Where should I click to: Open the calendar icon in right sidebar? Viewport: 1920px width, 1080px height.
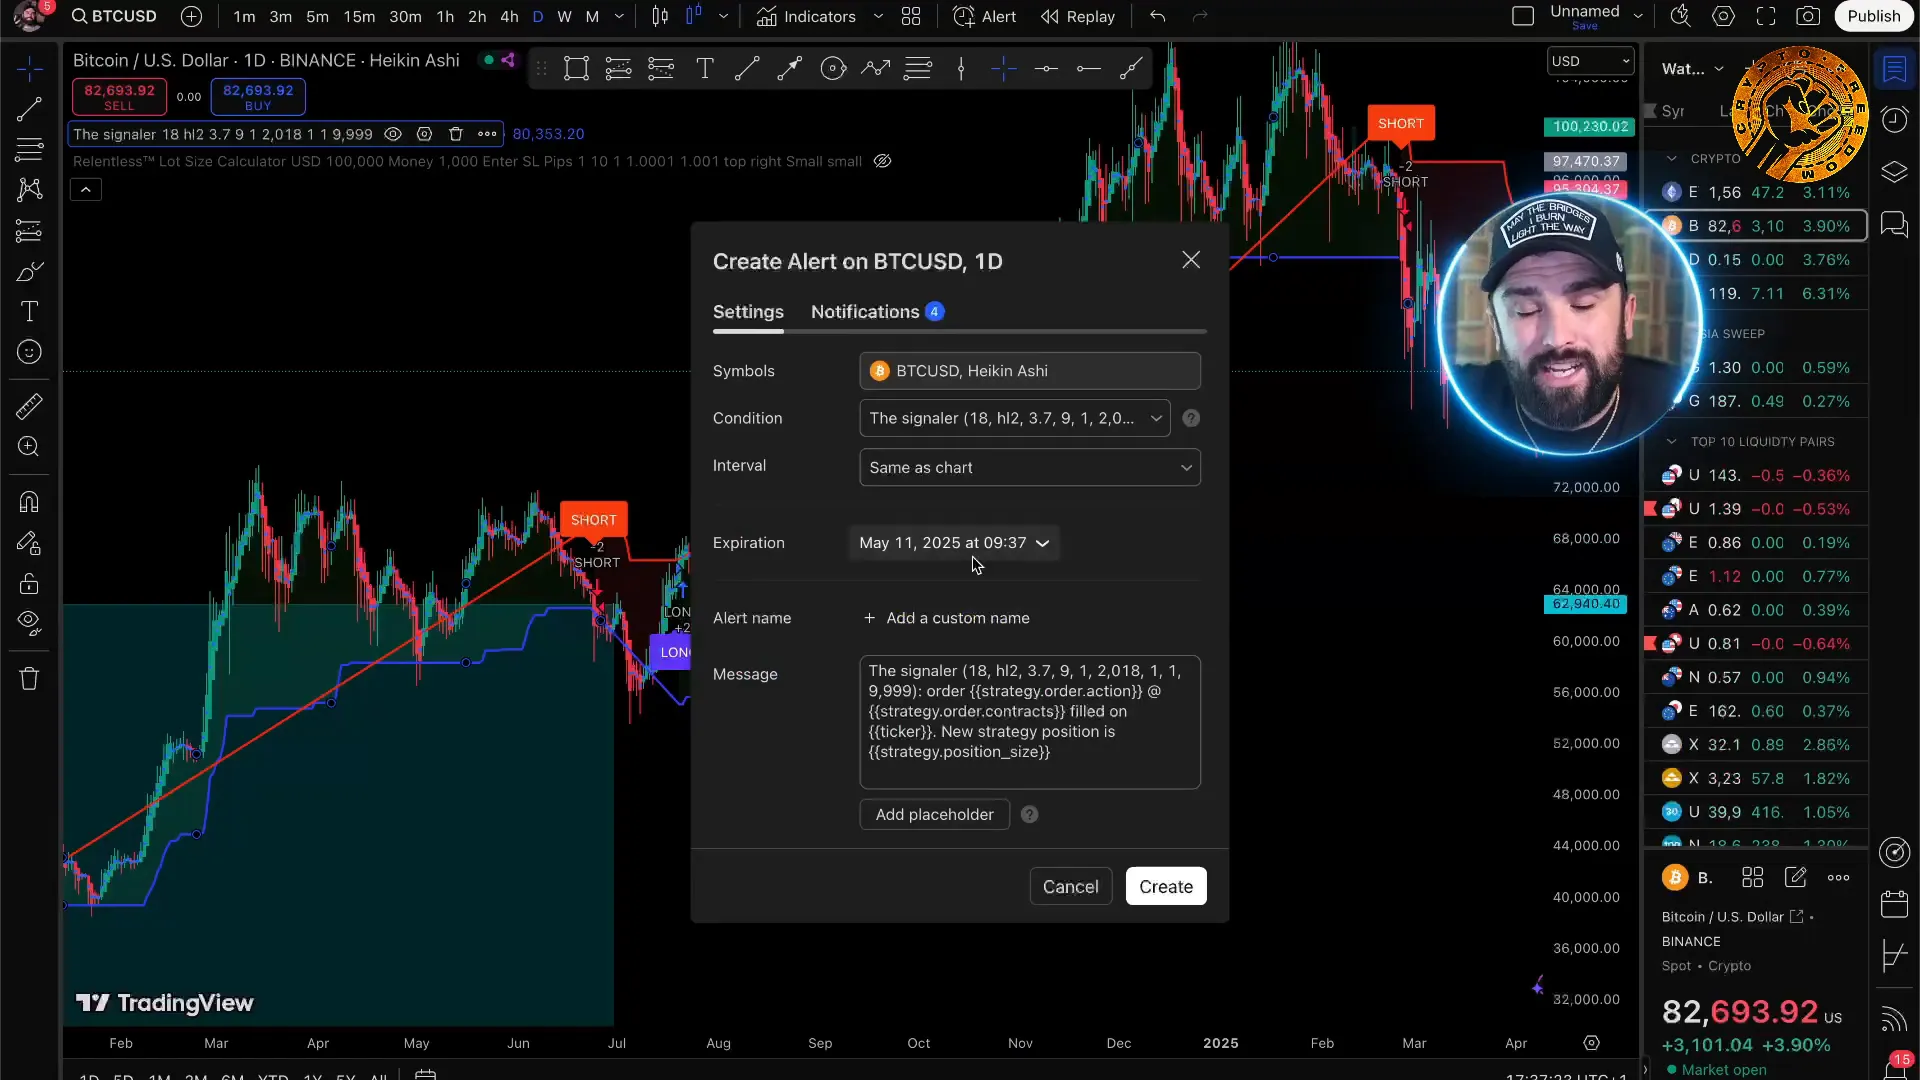(1894, 904)
